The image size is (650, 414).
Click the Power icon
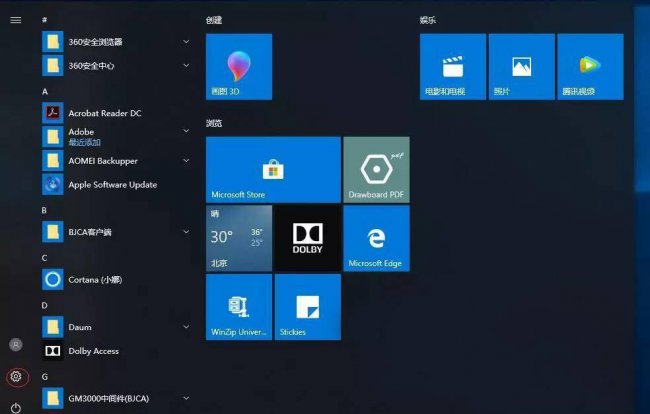(x=16, y=408)
